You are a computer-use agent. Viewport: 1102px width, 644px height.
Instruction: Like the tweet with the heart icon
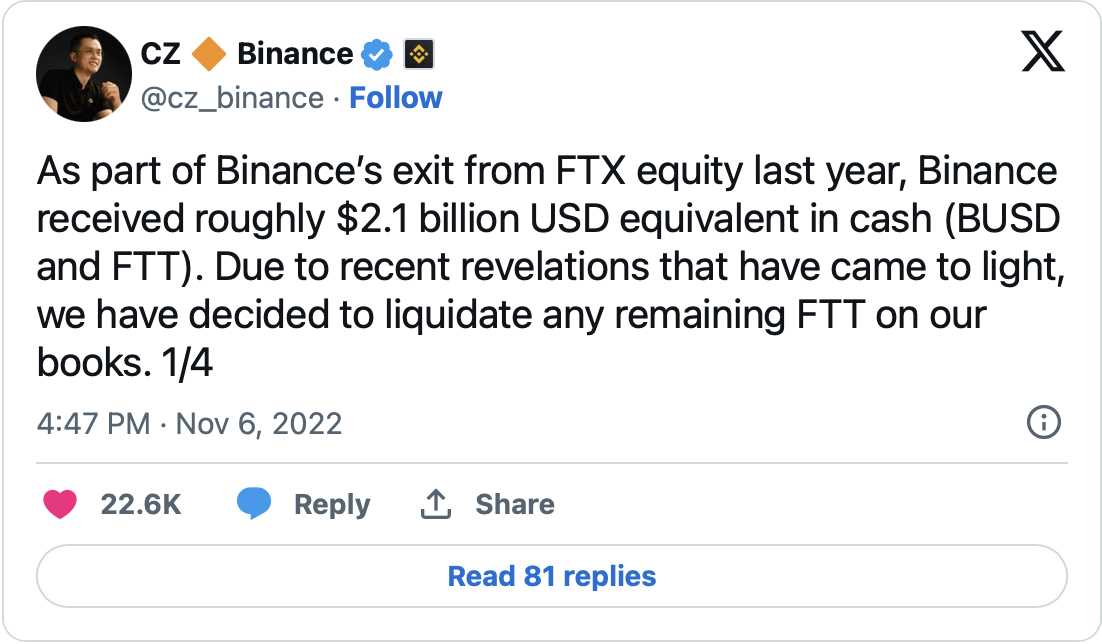click(x=60, y=504)
